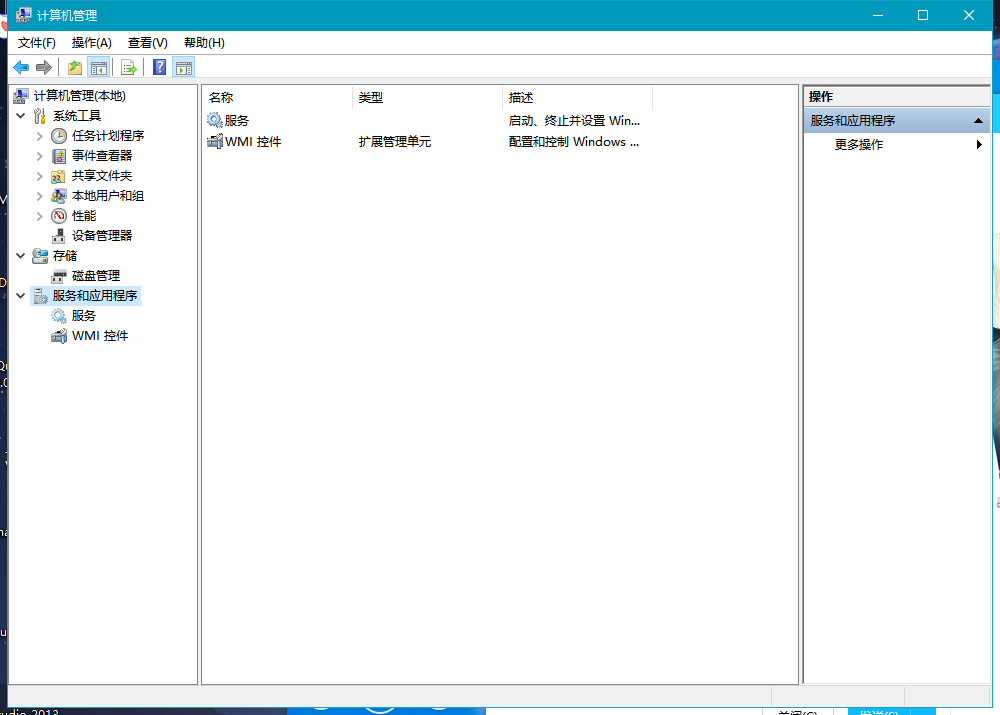Toggle the action pane show/hide icon
The width and height of the screenshot is (1000, 715).
(x=185, y=67)
